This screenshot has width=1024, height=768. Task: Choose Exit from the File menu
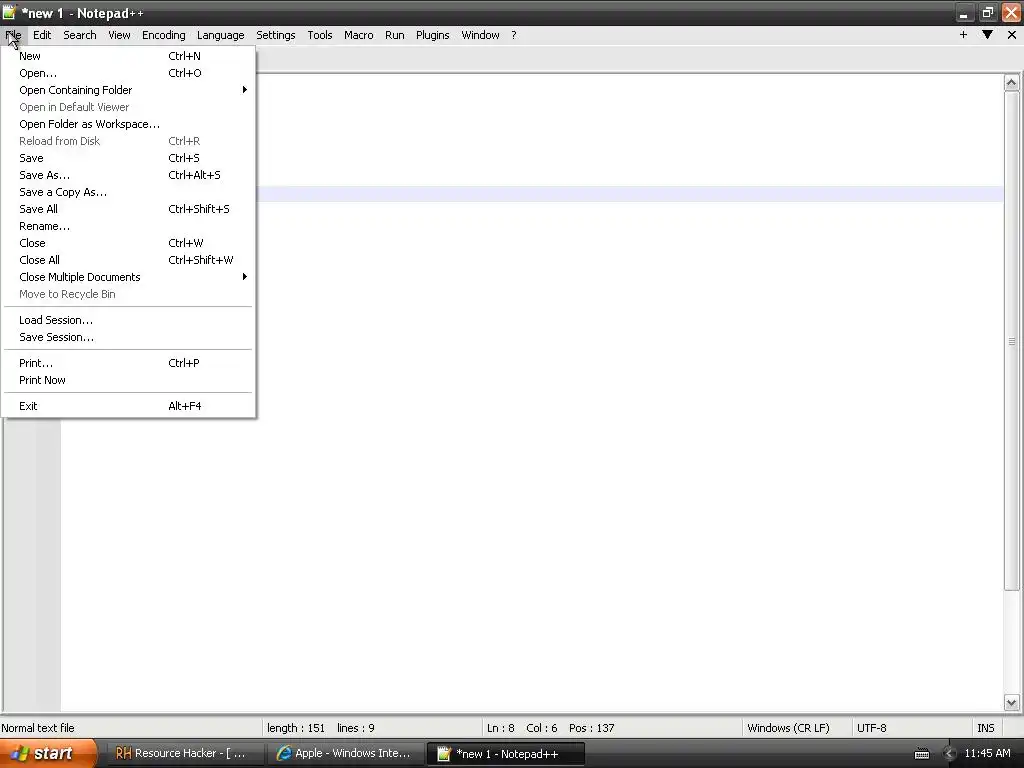[x=128, y=406]
